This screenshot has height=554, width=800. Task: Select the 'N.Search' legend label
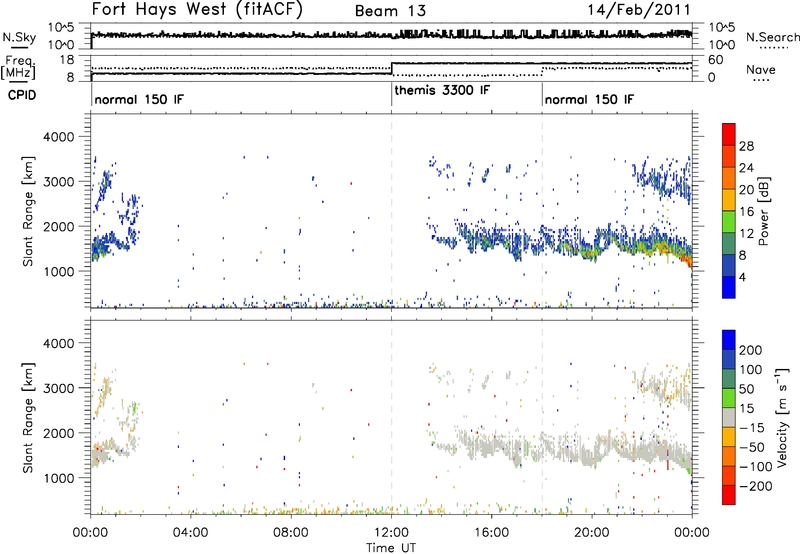772,37
